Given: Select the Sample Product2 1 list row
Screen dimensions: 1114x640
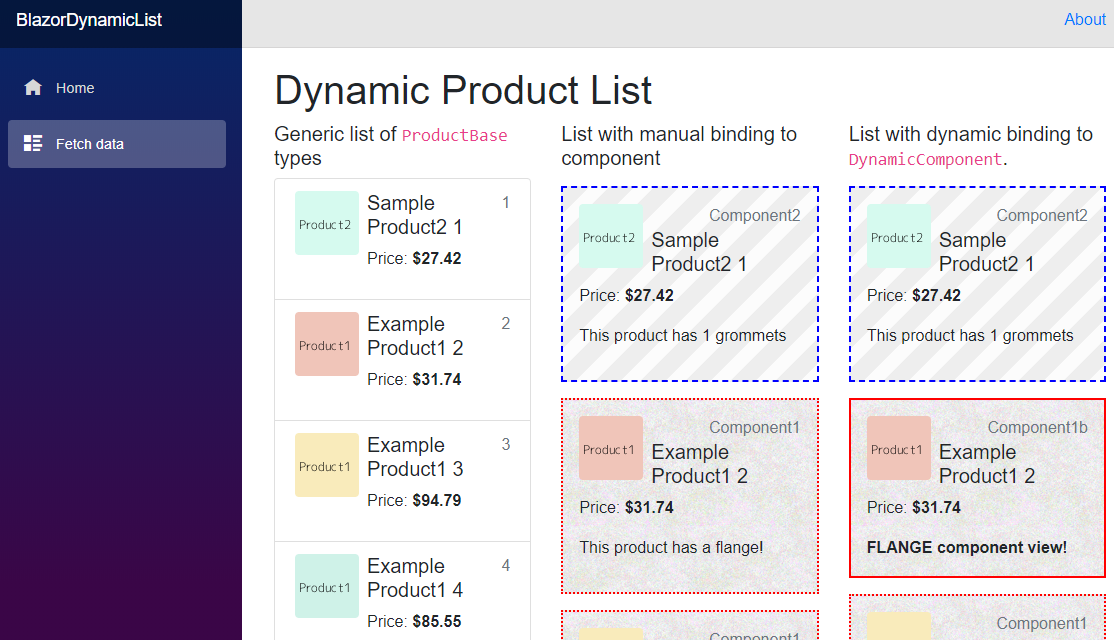Looking at the screenshot, I should coord(402,239).
